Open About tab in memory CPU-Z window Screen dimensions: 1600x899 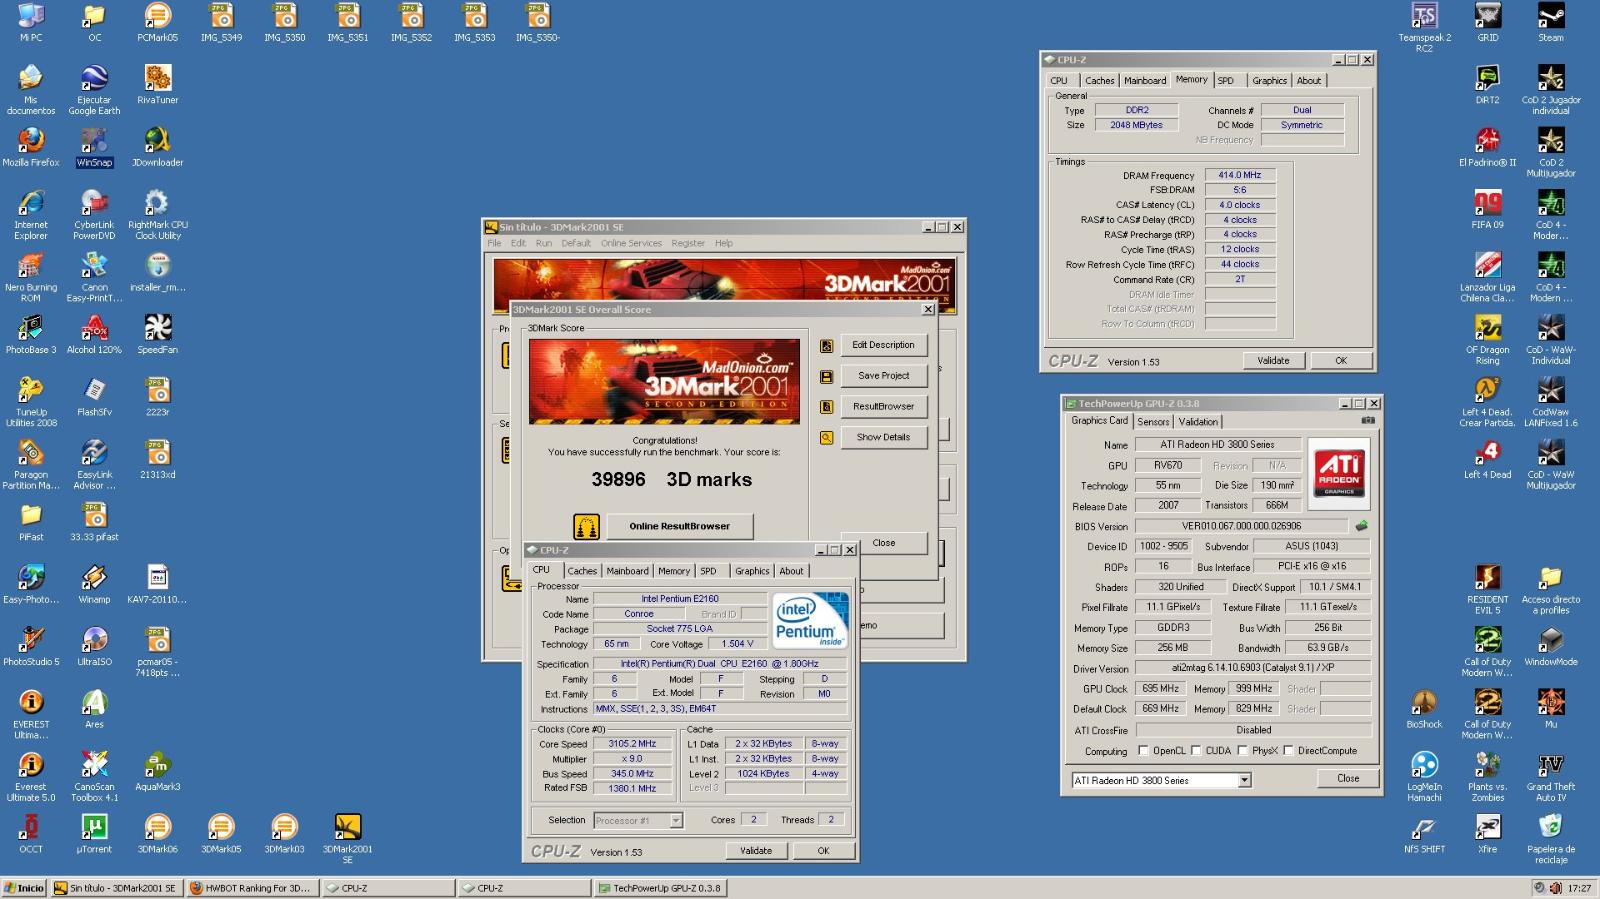click(1309, 81)
